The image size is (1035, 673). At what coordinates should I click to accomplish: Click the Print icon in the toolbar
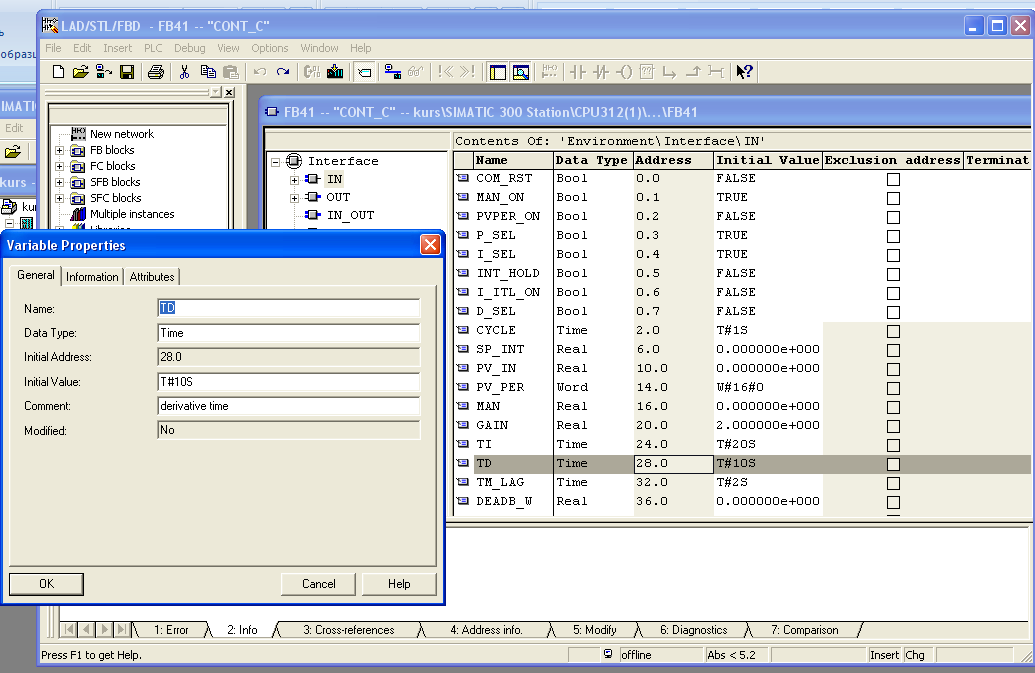(x=155, y=72)
